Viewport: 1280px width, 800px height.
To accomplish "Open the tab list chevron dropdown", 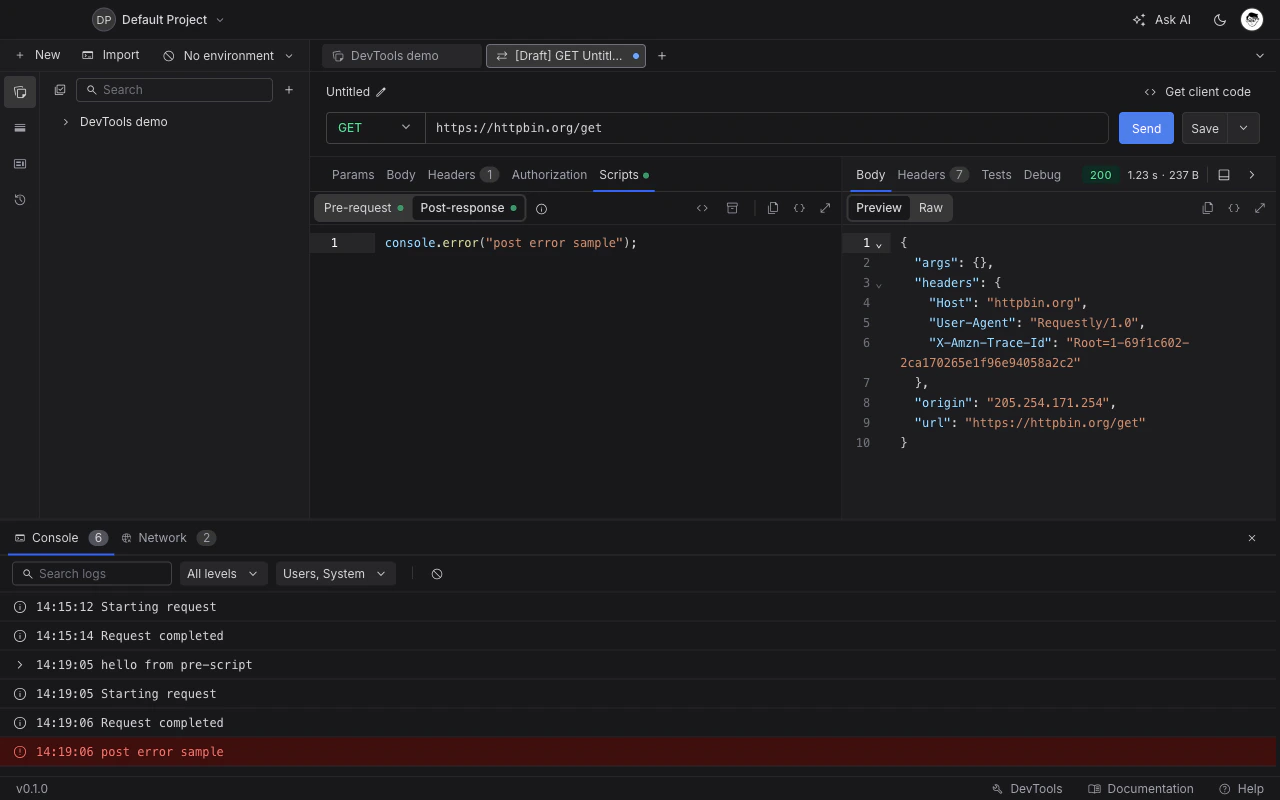I will 1260,56.
